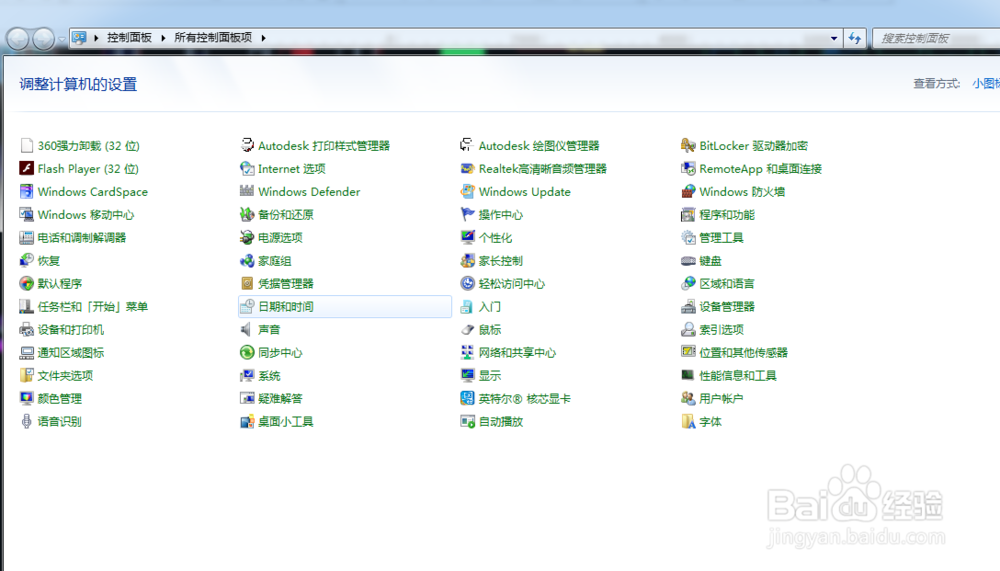Open the Windows Defender icon
1000x571 pixels.
tap(247, 191)
